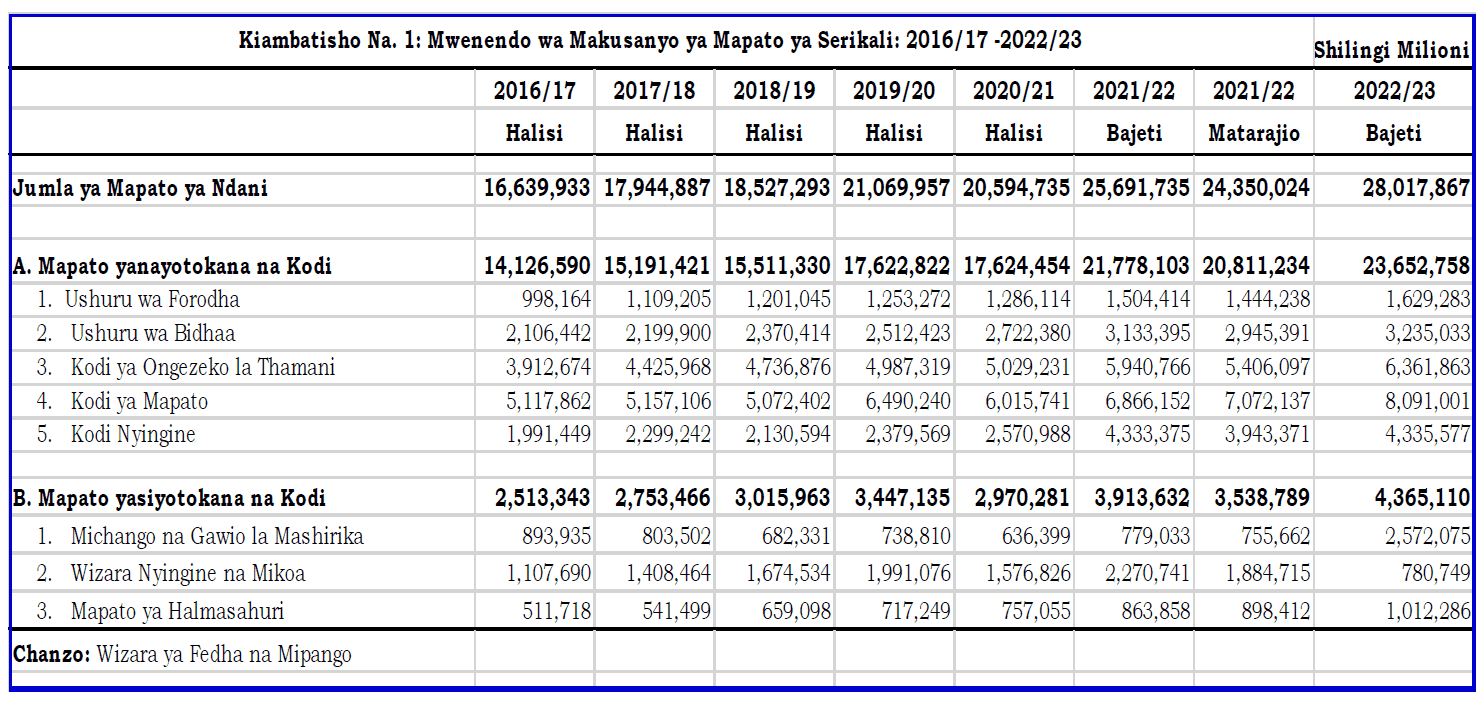This screenshot has height=714, width=1483.
Task: Click the "Wizara Nyingine na Mikoa" label
Action: pyautogui.click(x=188, y=574)
